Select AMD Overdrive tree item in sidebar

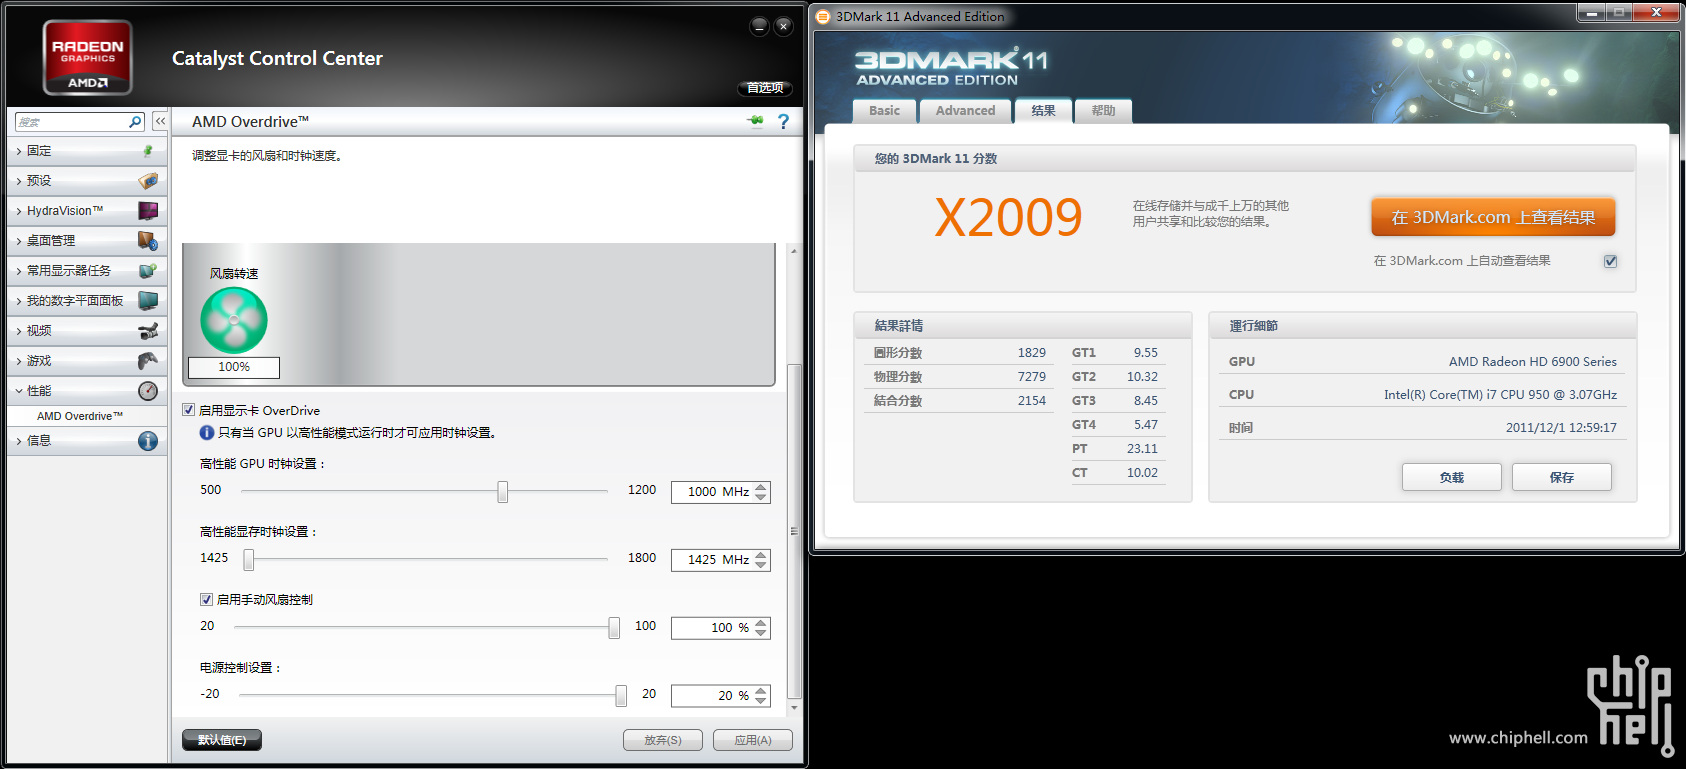click(x=80, y=416)
